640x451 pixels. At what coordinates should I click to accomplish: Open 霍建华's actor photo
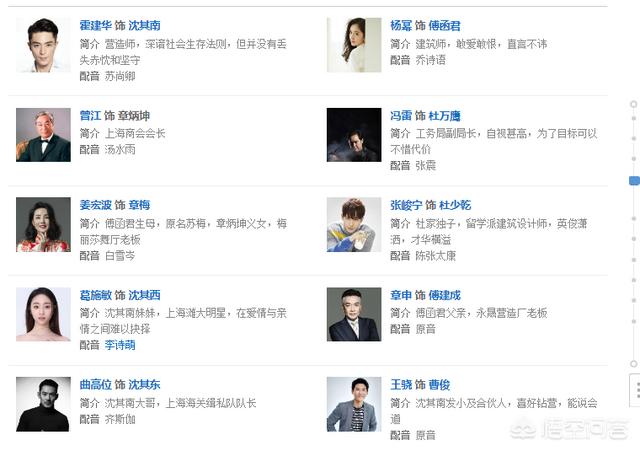click(43, 45)
